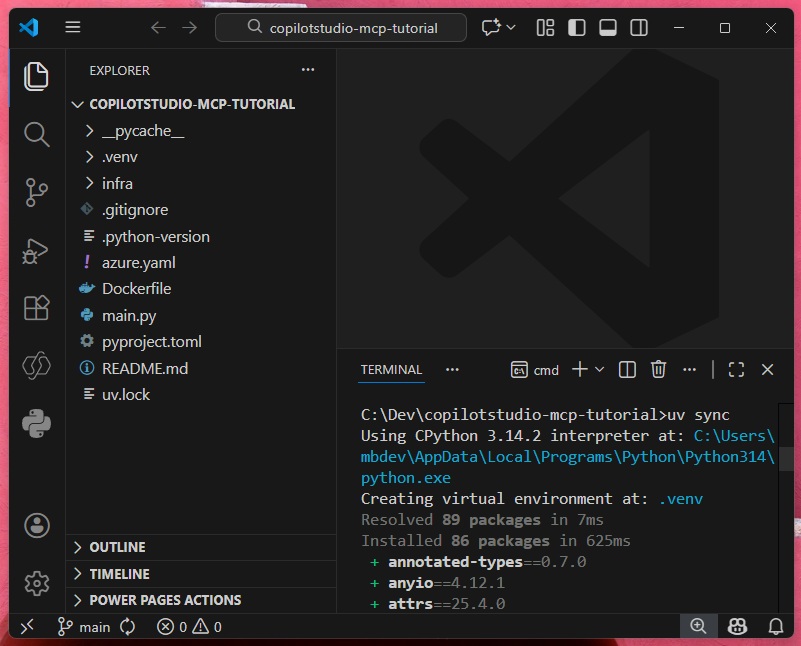The image size is (801, 646).
Task: Split the terminal panel
Action: tap(627, 370)
